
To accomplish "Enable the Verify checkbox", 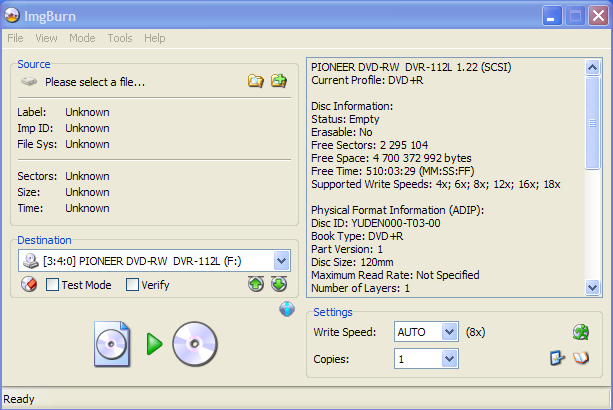I will click(132, 285).
